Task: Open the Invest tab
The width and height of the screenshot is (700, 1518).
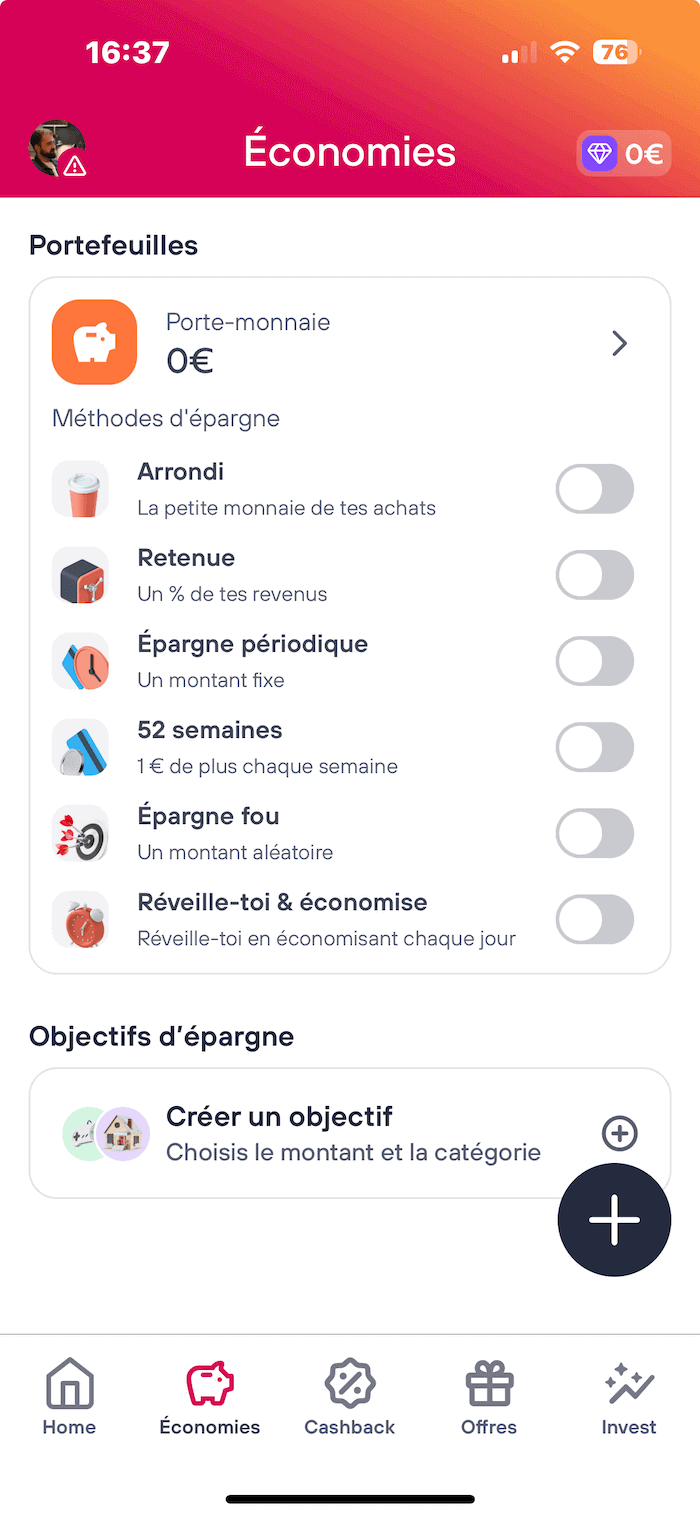Action: (629, 1397)
